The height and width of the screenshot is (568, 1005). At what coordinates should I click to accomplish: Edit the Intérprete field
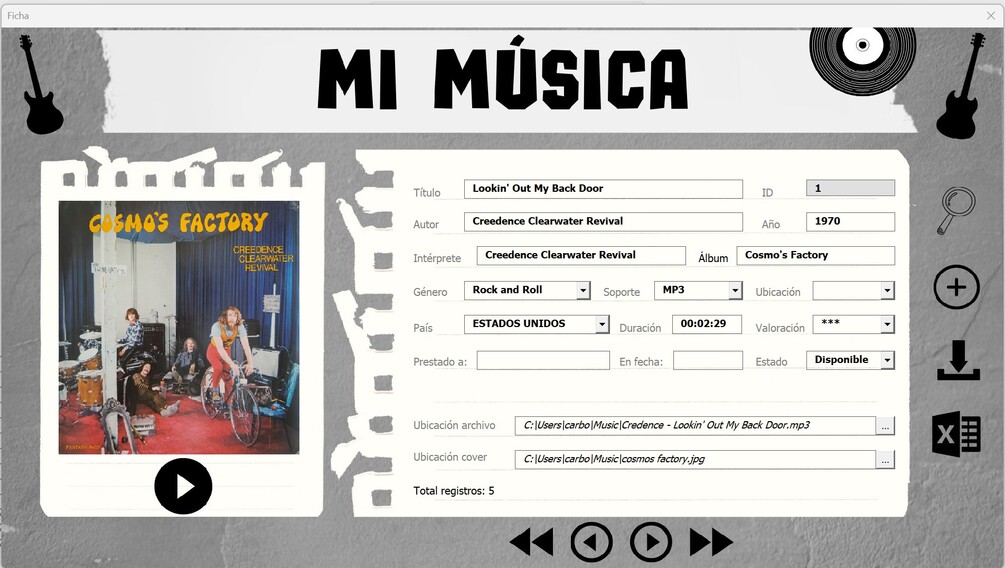pyautogui.click(x=581, y=255)
